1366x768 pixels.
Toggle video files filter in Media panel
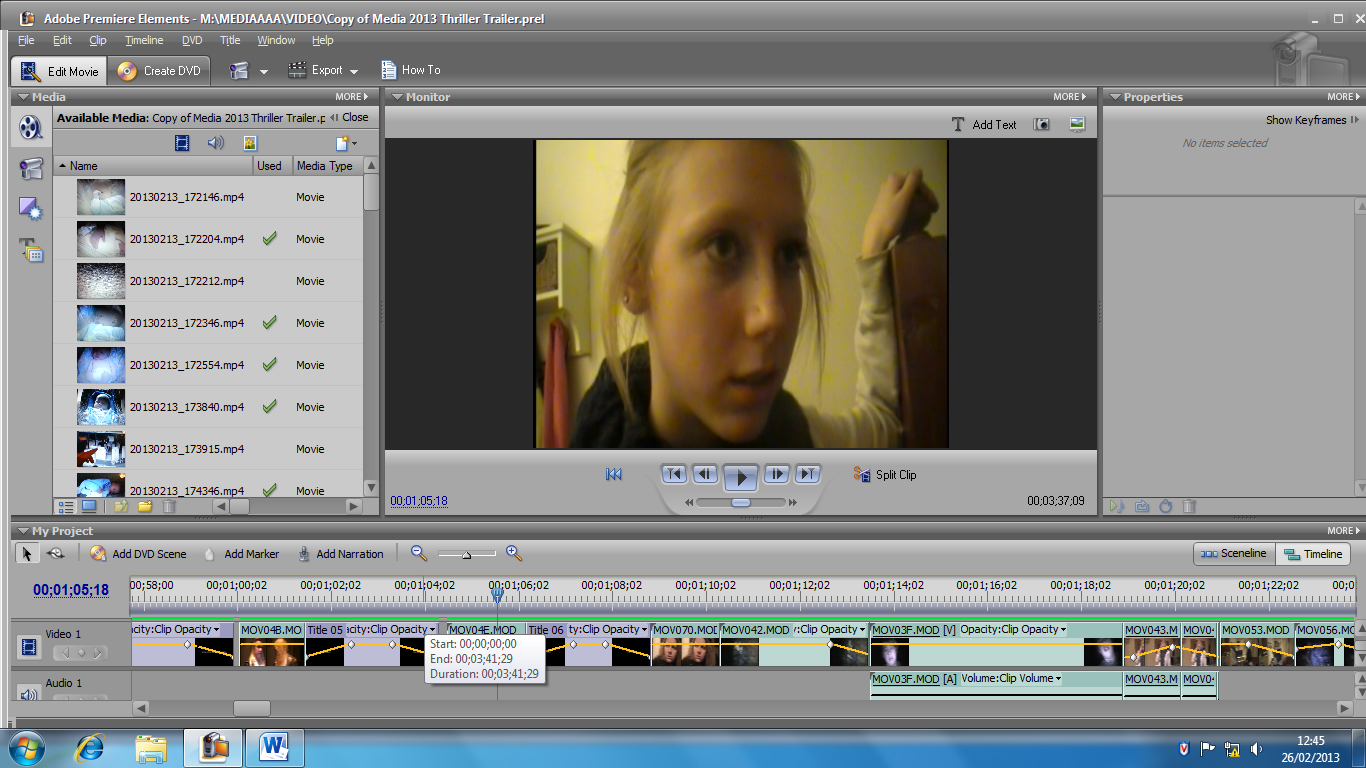pos(182,143)
